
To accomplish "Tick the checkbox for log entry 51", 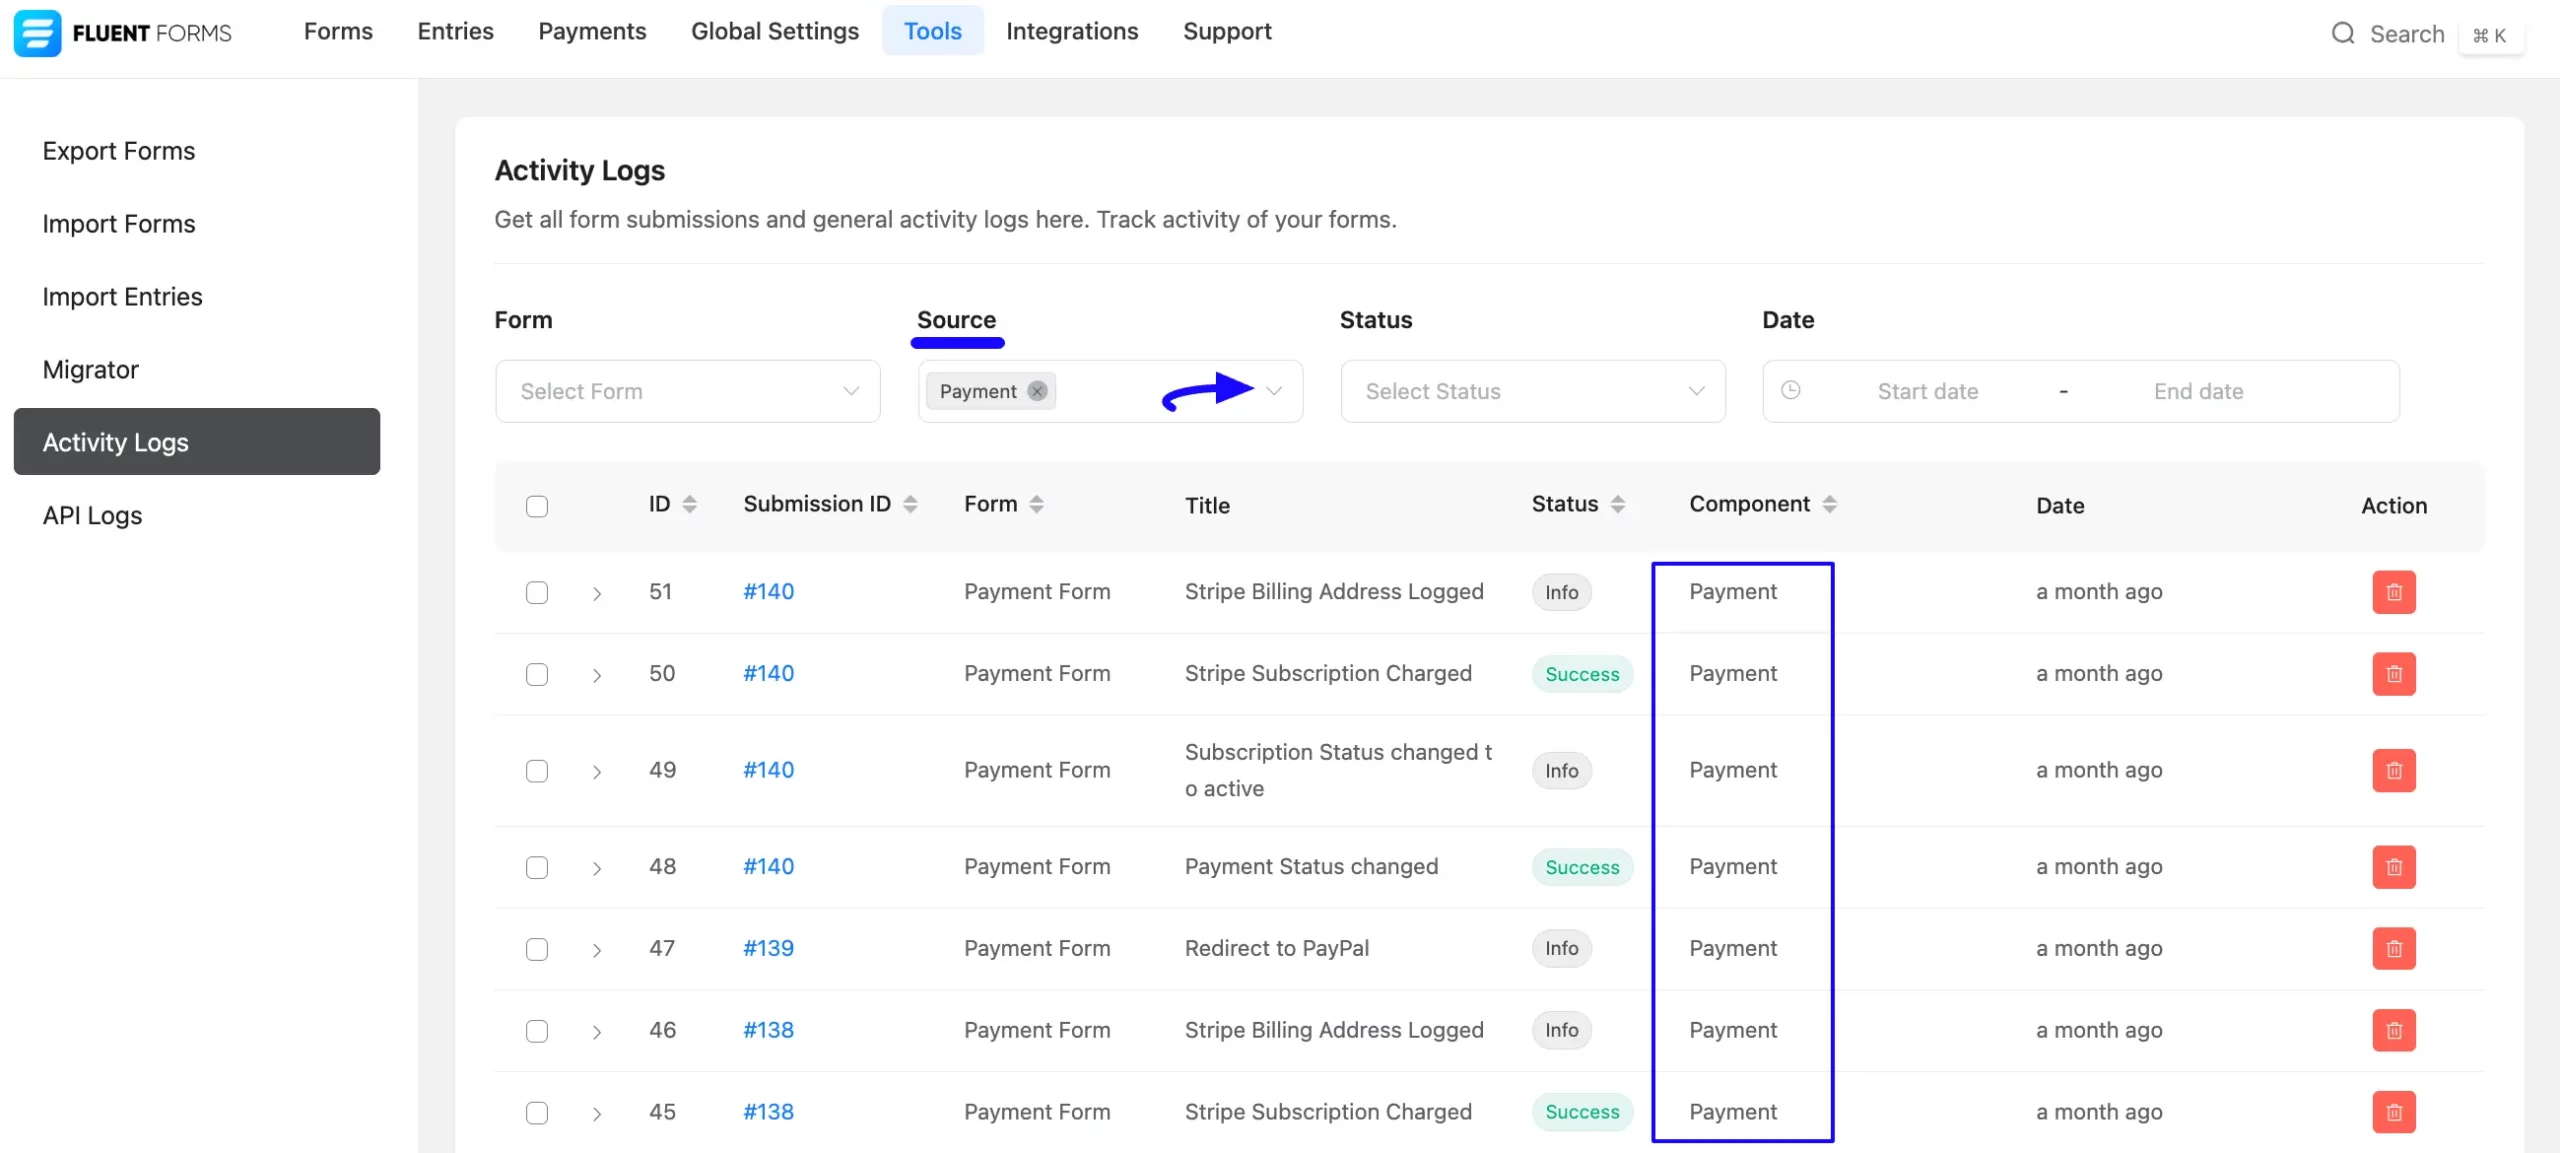I will tap(537, 592).
